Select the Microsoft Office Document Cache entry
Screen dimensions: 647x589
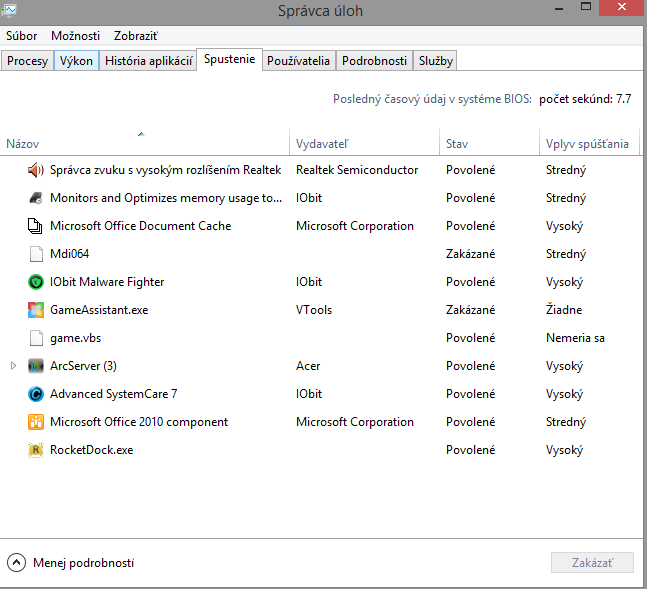click(x=321, y=226)
